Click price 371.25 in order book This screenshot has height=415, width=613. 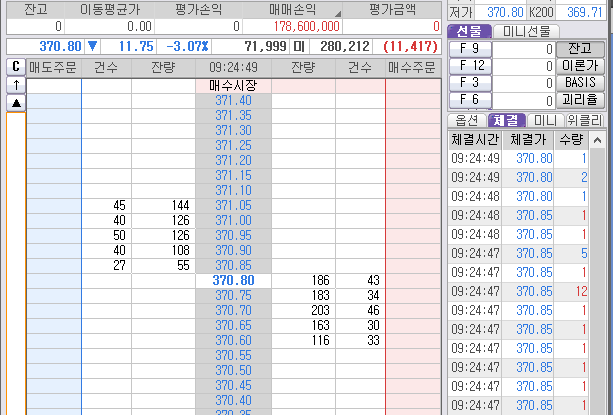(x=233, y=146)
